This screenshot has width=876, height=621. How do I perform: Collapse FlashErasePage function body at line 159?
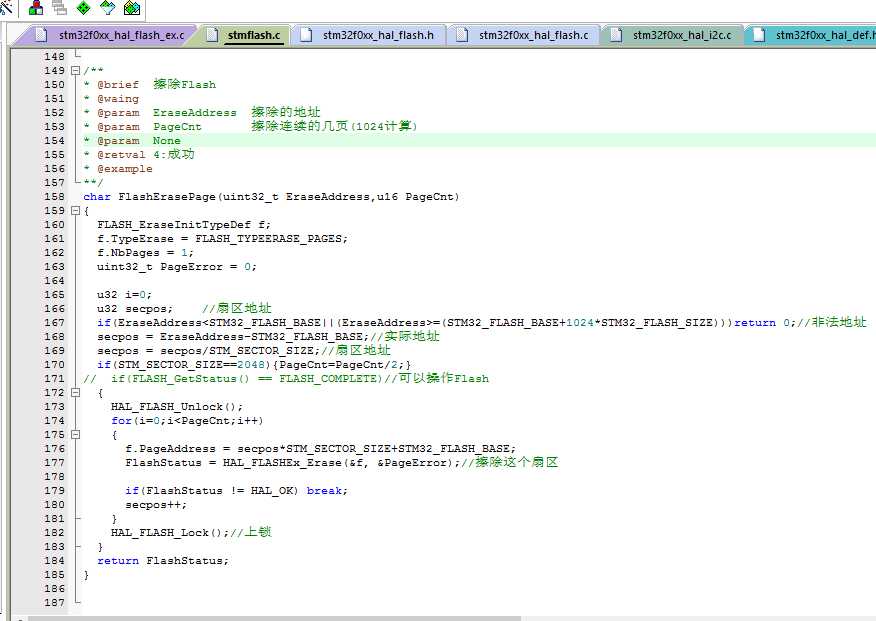coord(75,211)
